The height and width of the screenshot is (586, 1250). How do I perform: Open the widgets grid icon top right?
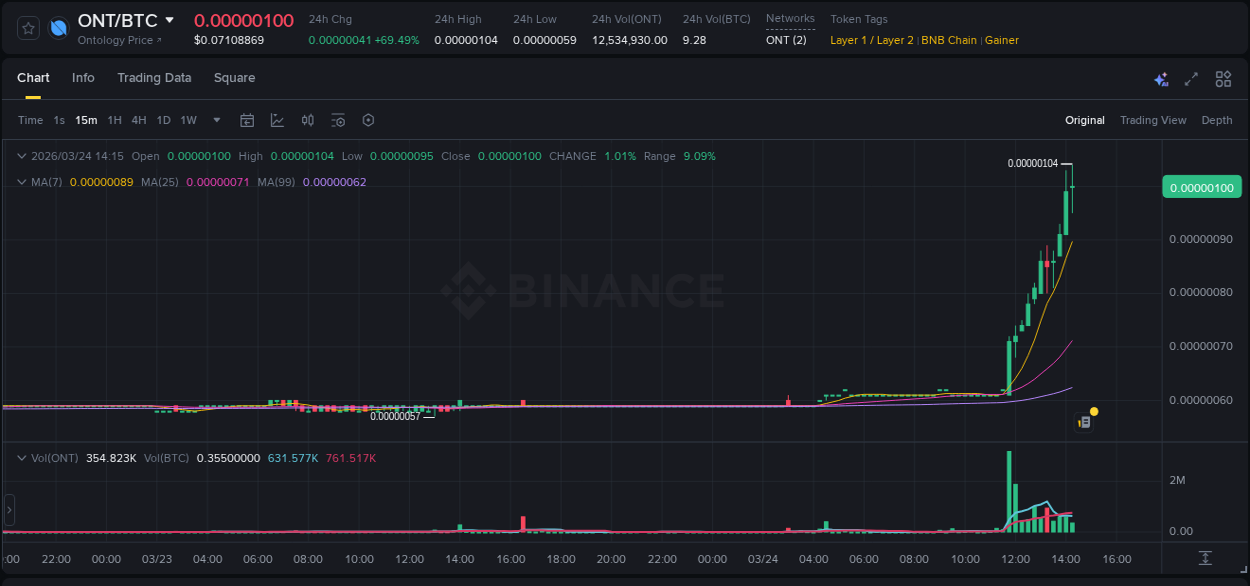(1223, 78)
